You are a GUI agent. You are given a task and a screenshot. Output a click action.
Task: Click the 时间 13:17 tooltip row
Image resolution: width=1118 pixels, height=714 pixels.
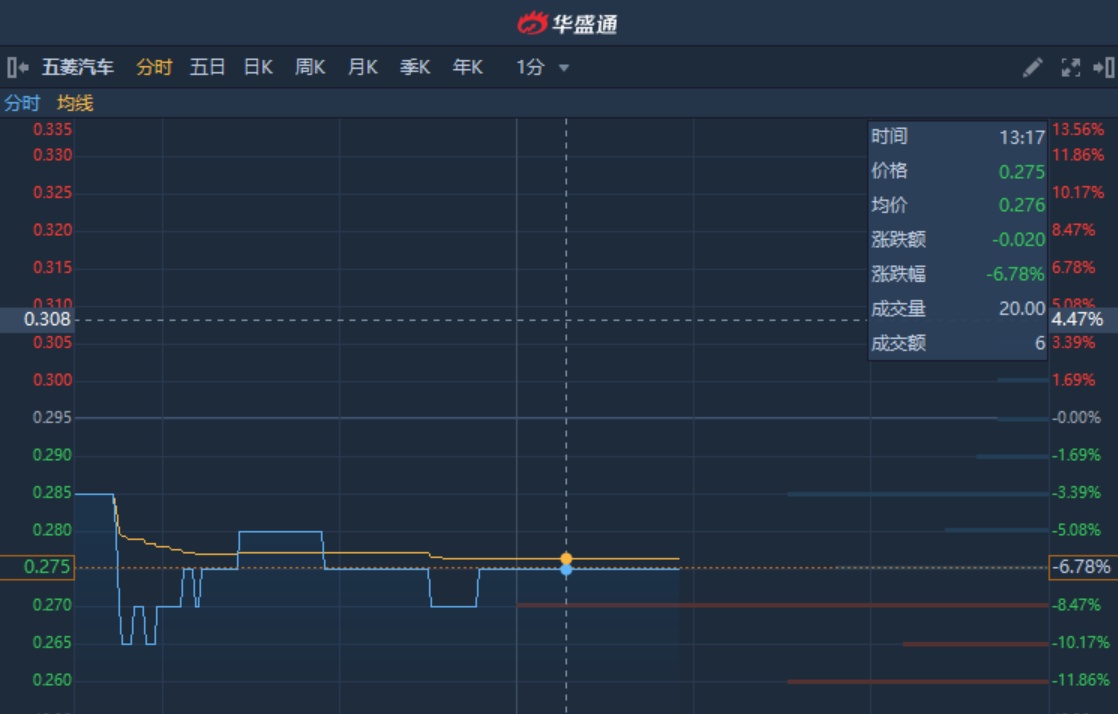point(958,137)
